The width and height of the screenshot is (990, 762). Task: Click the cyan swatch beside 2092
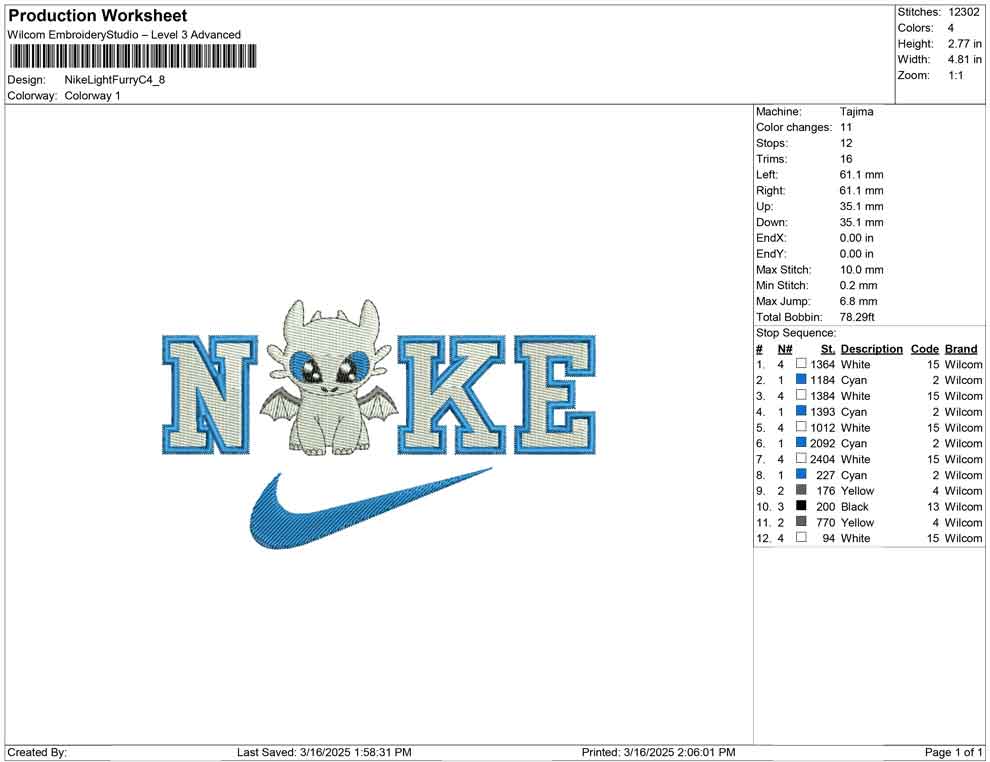click(801, 443)
